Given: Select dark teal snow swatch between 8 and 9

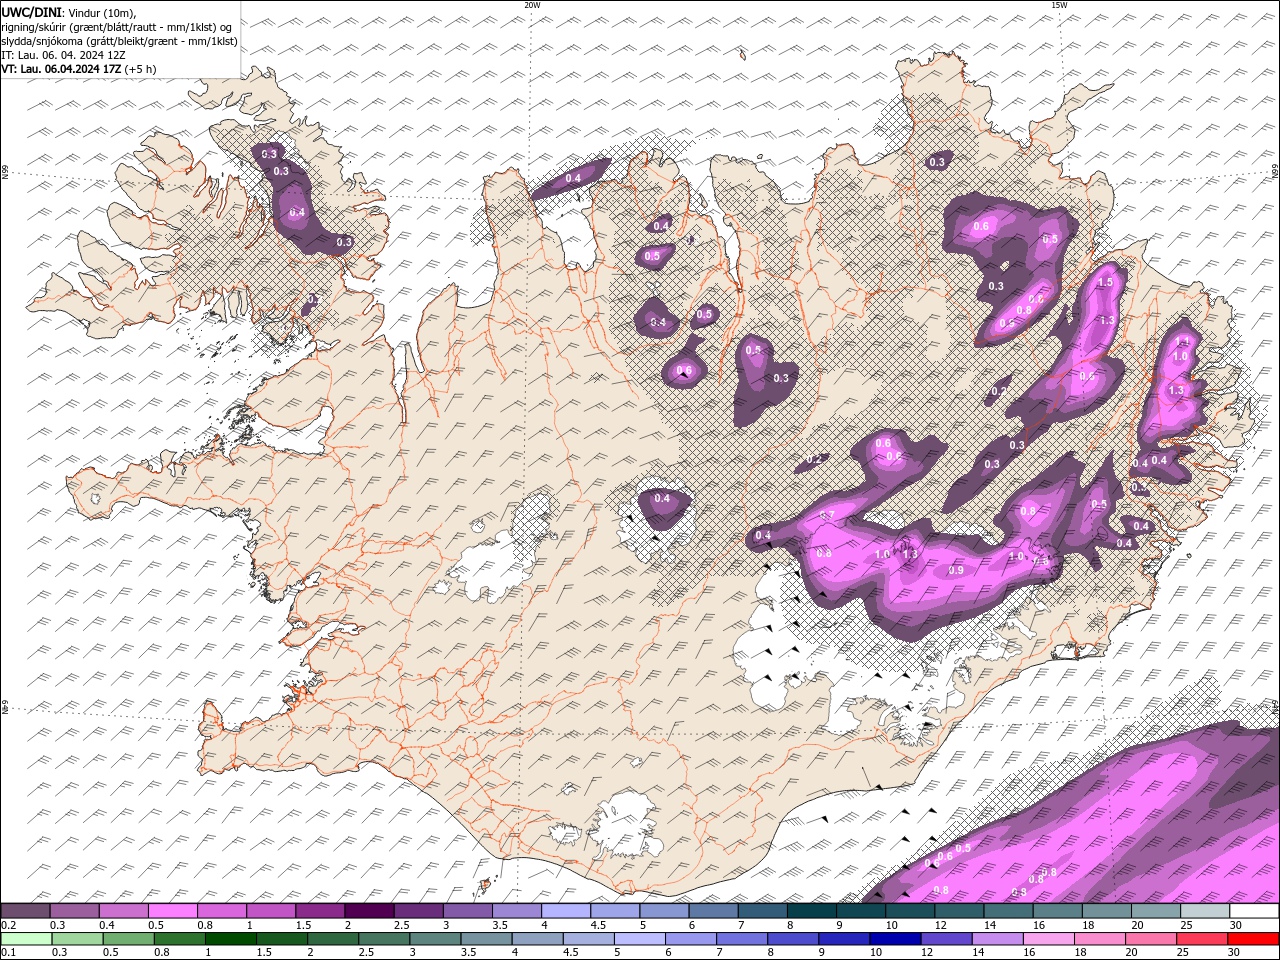Looking at the screenshot, I should 810,911.
